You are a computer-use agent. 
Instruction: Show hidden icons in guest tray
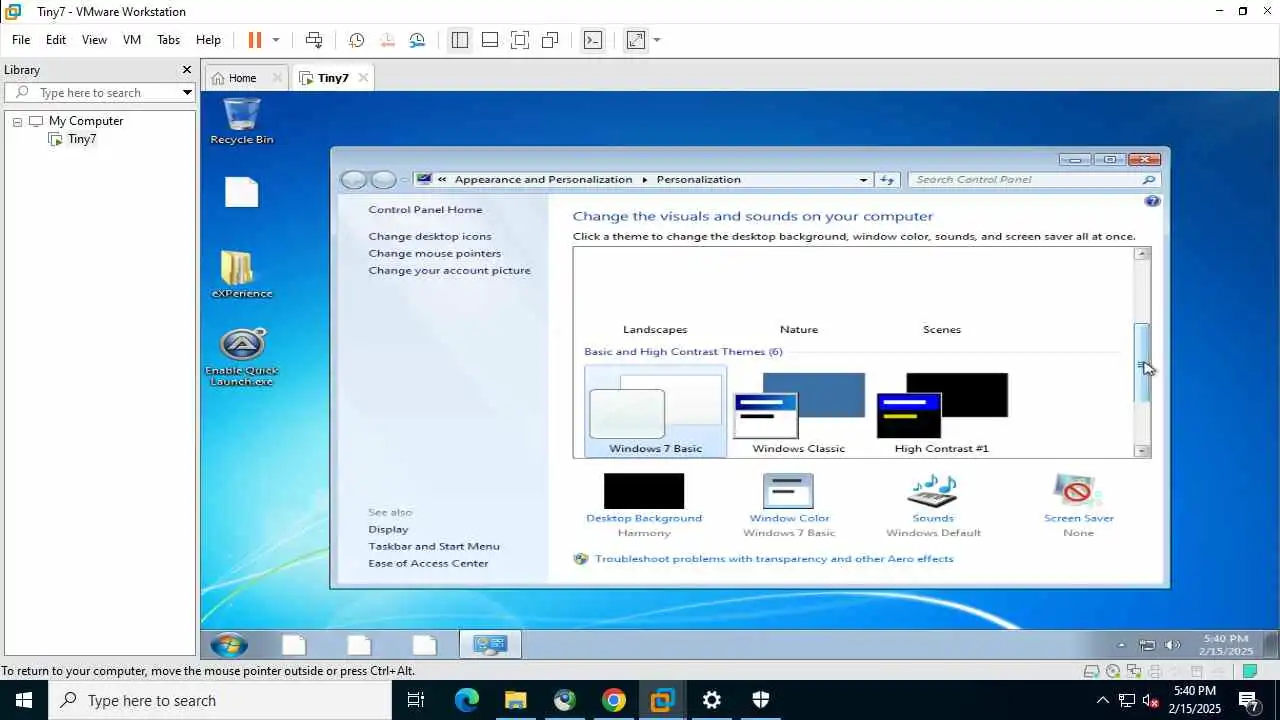[1121, 645]
